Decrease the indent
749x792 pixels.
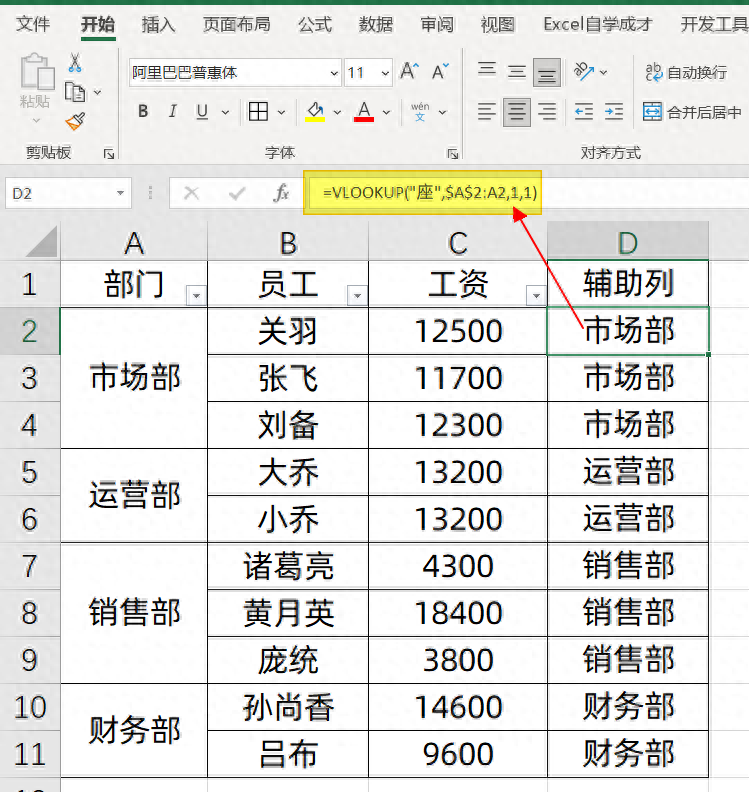point(584,112)
